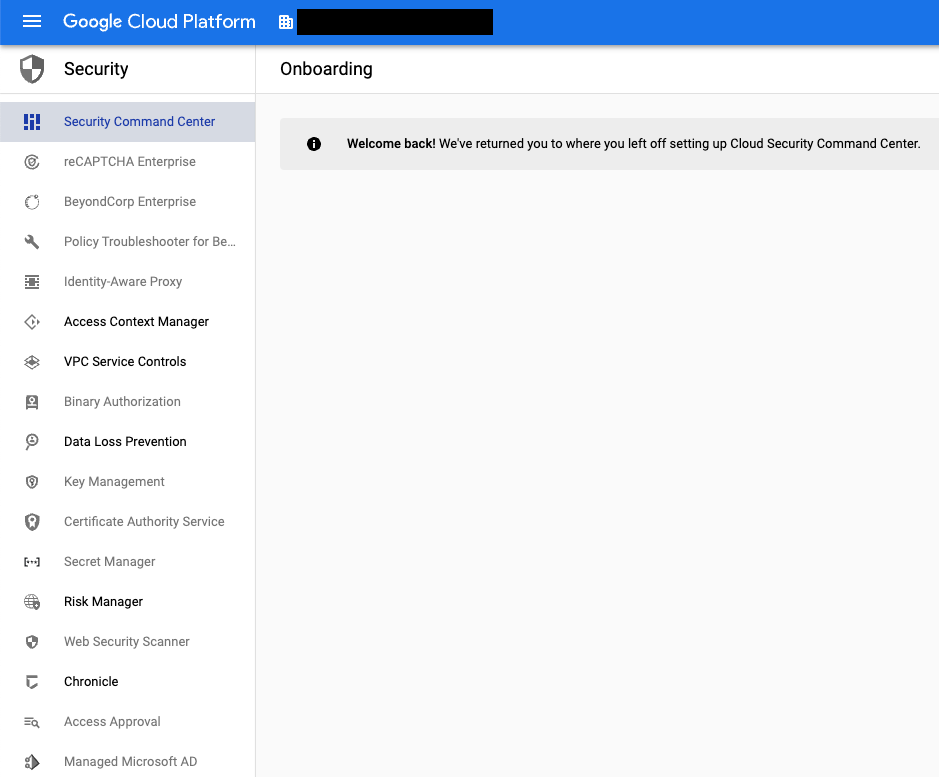Screen dimensions: 939x777
Task: Open the project selector organization icon
Action: click(x=286, y=22)
